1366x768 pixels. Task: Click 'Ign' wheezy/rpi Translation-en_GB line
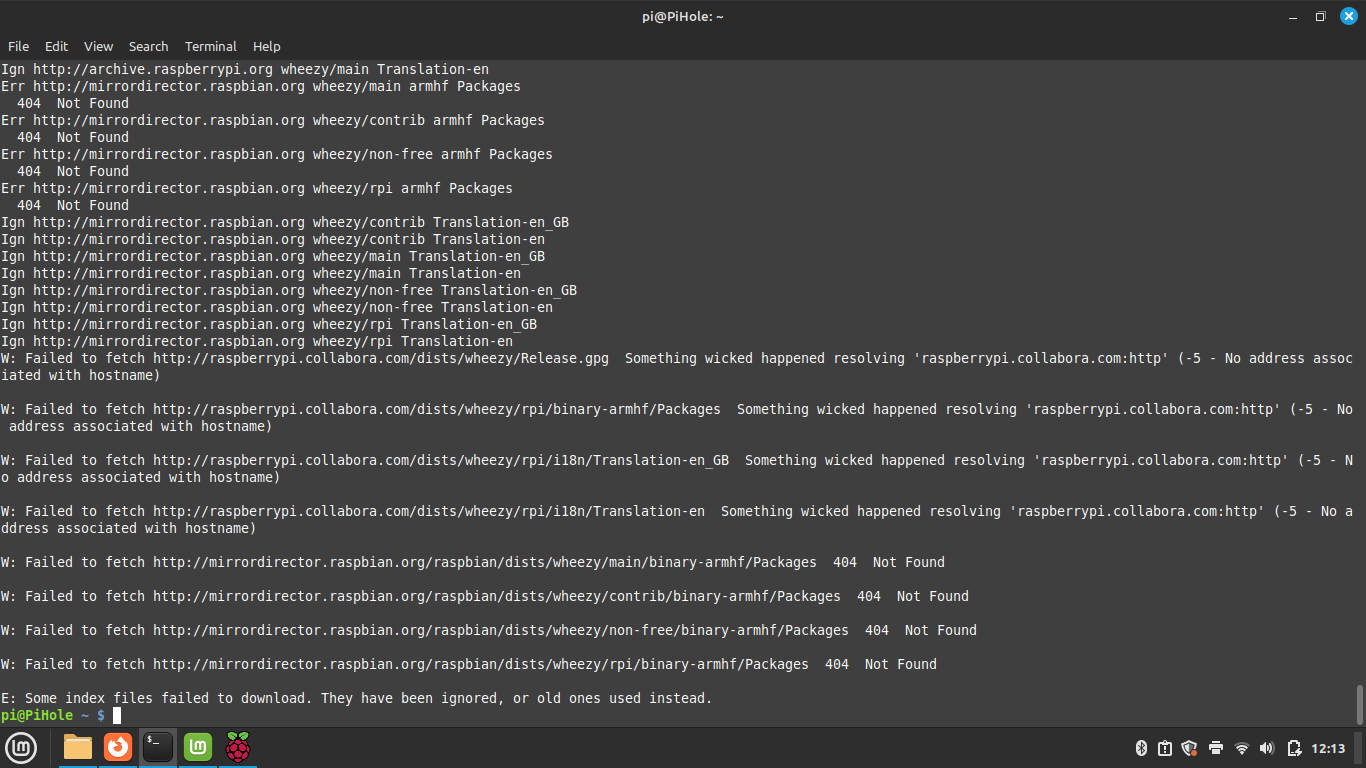click(268, 324)
